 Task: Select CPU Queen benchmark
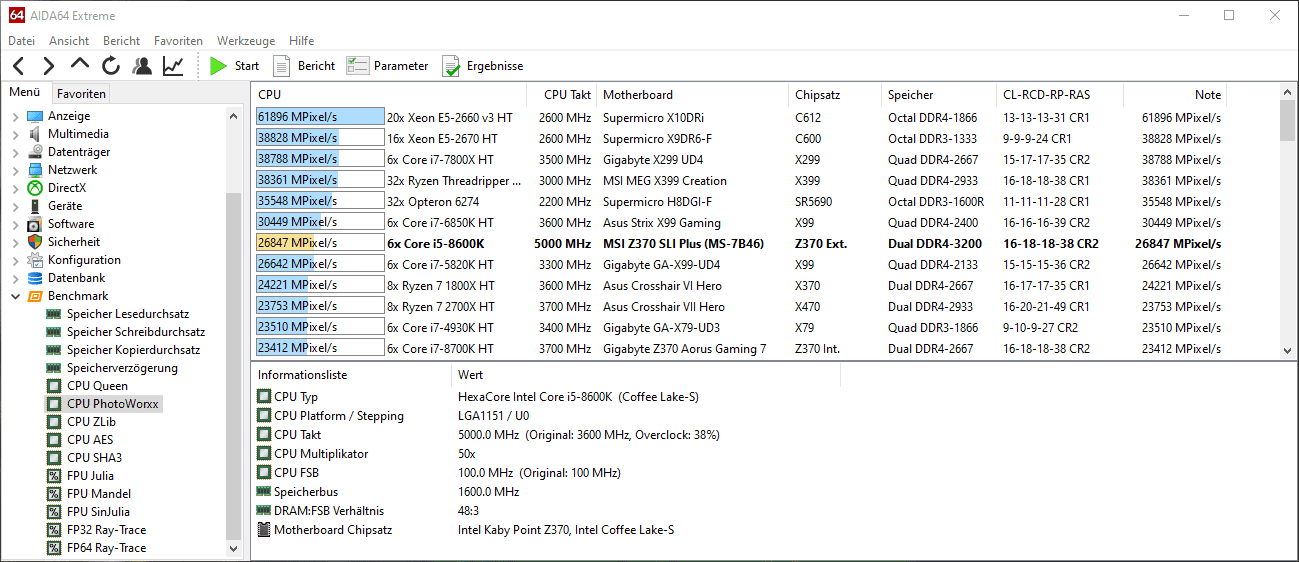coord(97,386)
